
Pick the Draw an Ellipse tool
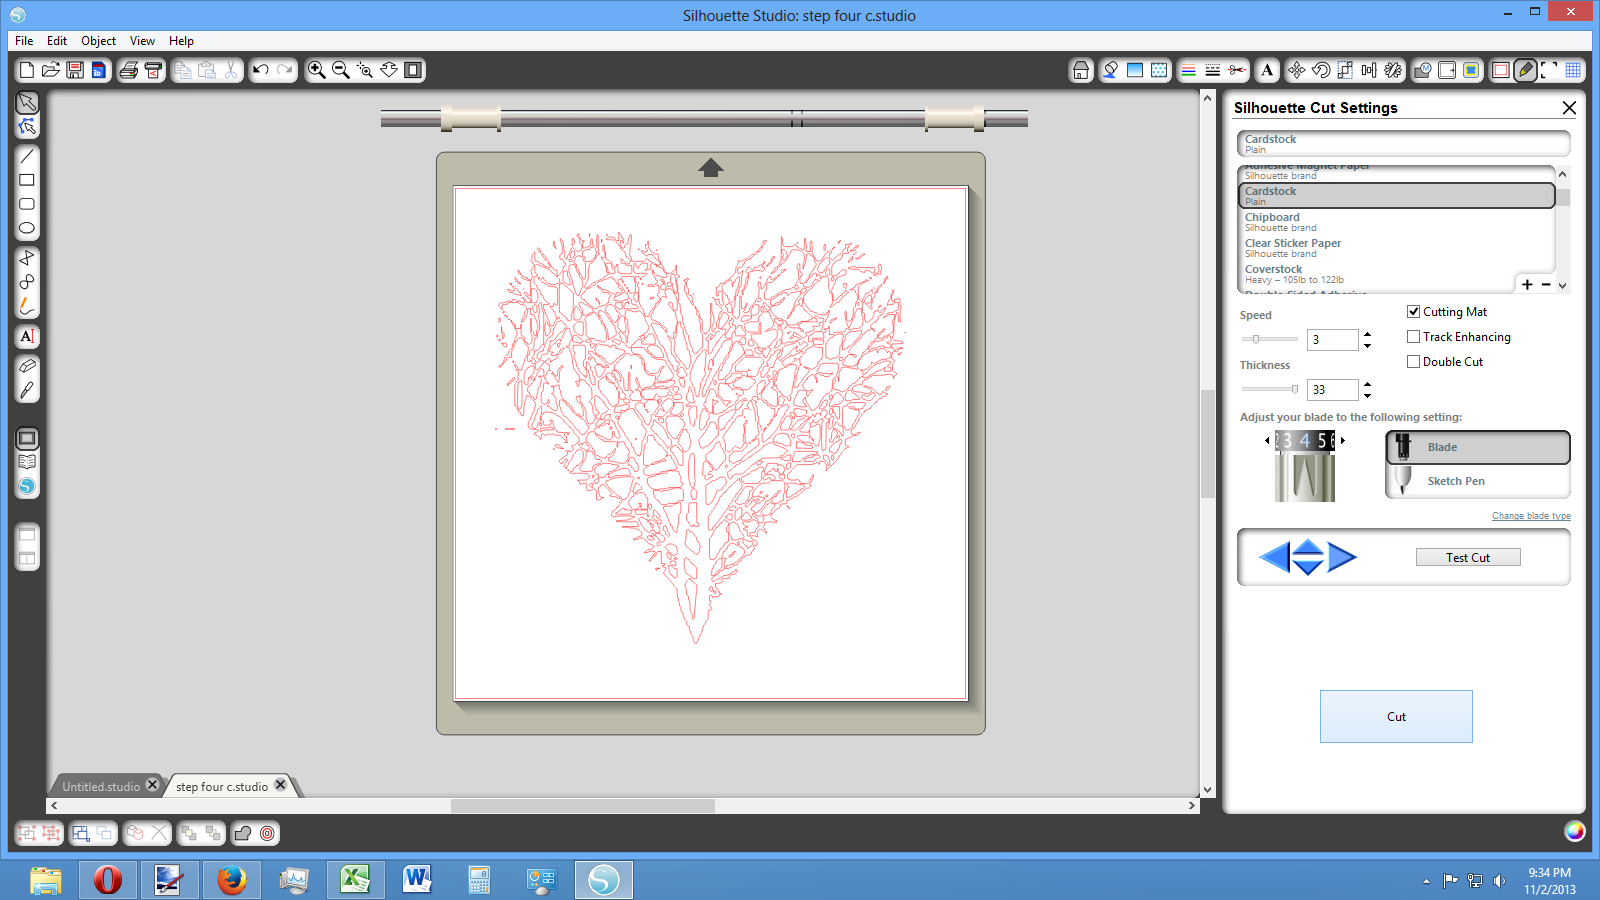[27, 229]
